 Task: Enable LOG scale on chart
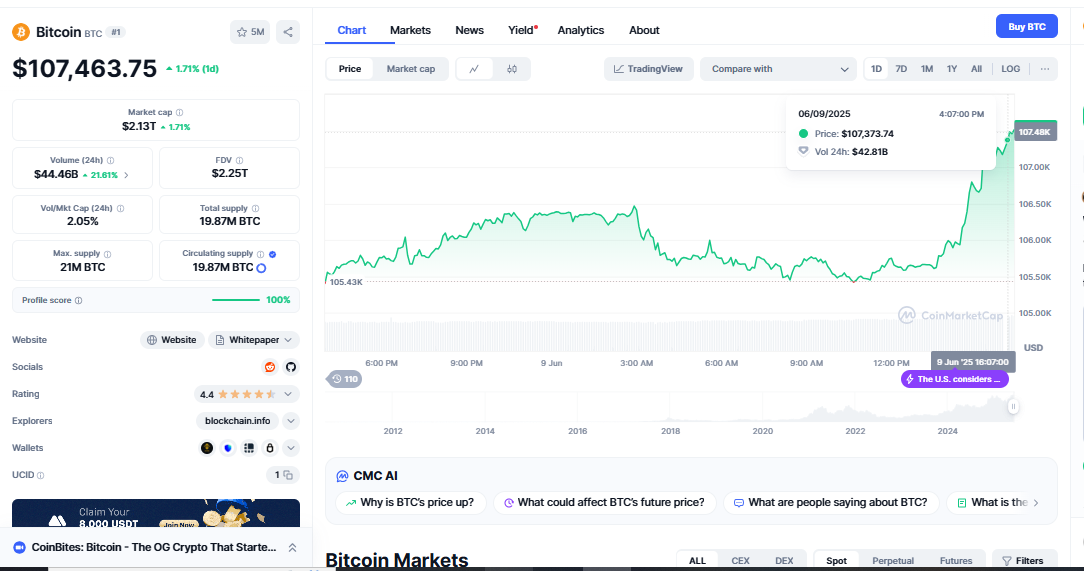coord(1011,68)
